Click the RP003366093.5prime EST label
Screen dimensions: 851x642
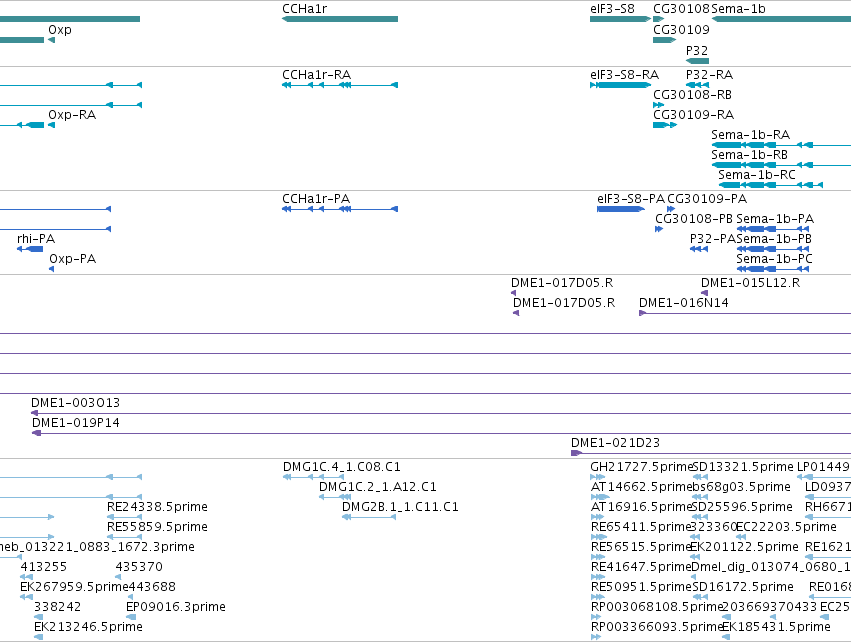[657, 627]
